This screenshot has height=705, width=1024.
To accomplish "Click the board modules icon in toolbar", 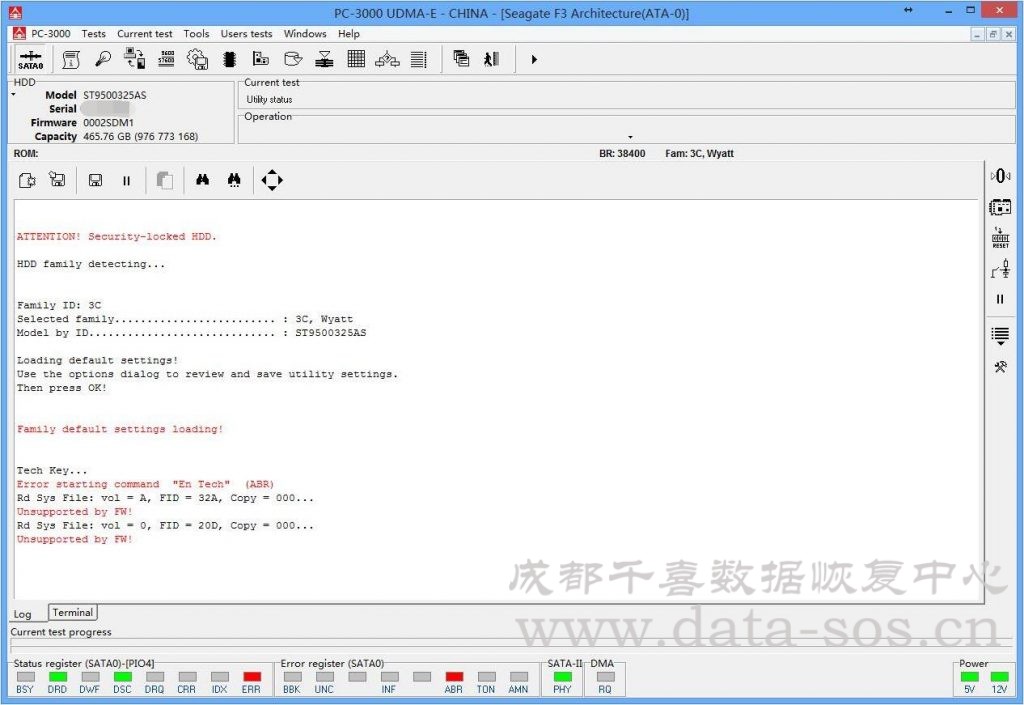I will coord(261,59).
